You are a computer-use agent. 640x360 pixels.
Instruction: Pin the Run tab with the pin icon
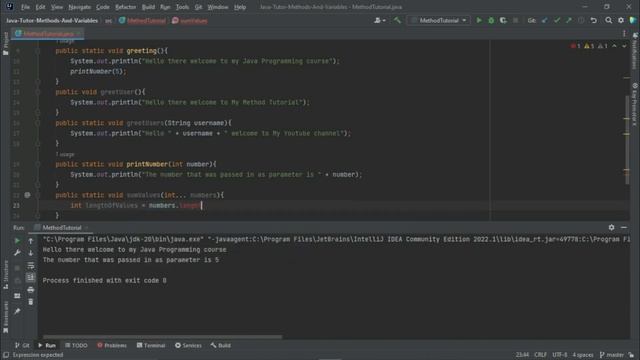click(17, 311)
